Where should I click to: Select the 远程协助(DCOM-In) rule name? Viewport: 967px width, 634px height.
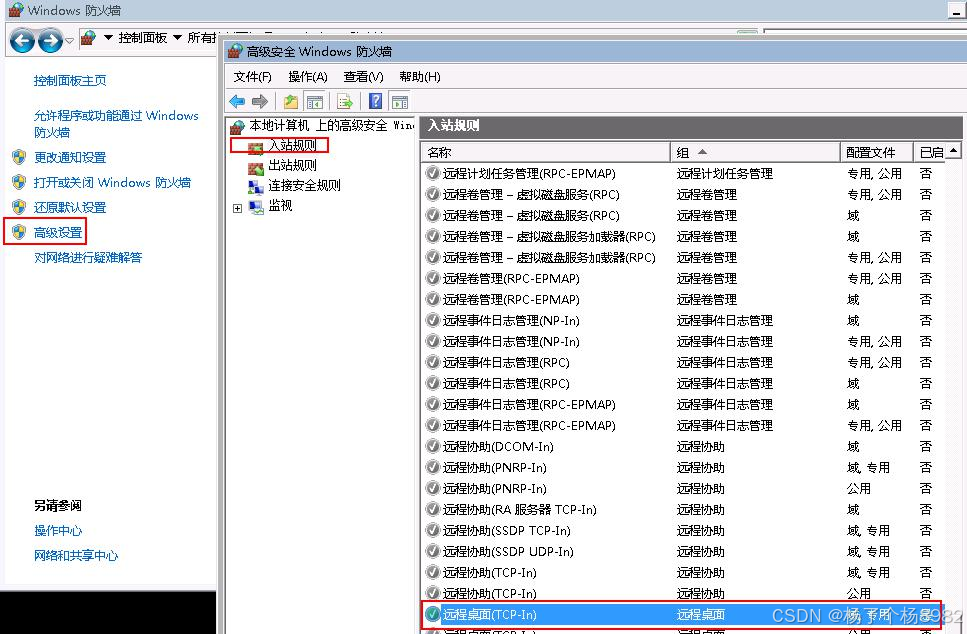point(498,446)
